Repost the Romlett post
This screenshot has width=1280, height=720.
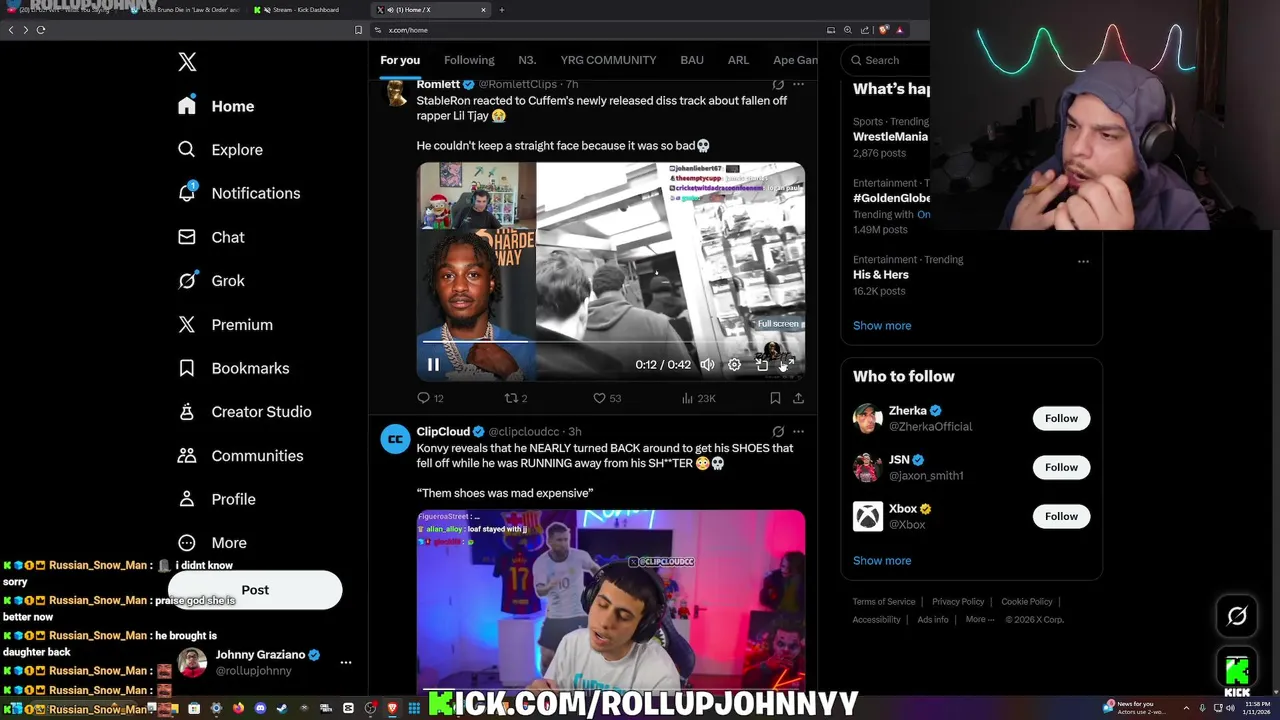(515, 398)
